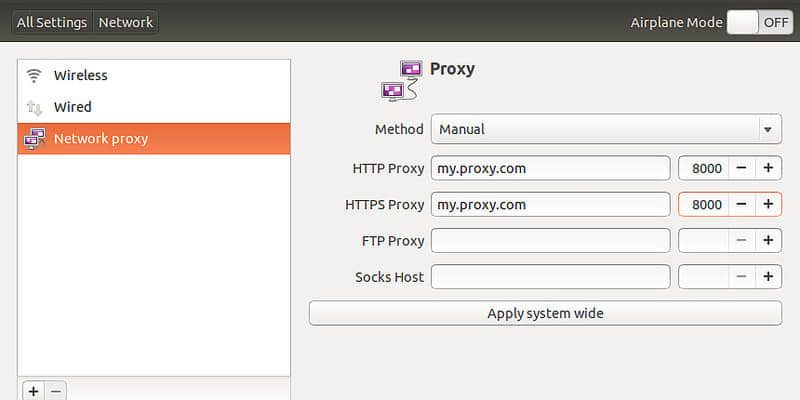Go back to All Settings
This screenshot has width=800, height=400.
pos(52,22)
